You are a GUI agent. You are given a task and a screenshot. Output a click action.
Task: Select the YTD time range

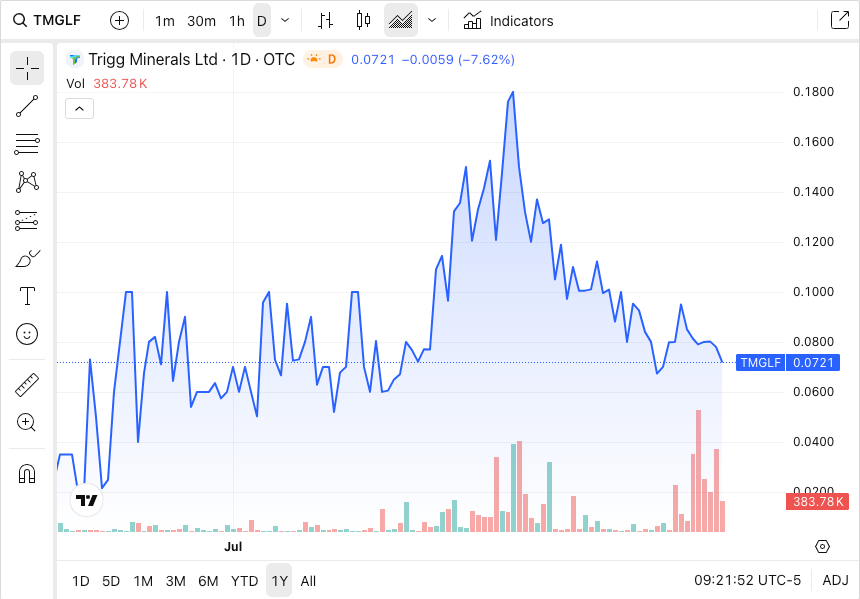click(x=244, y=581)
